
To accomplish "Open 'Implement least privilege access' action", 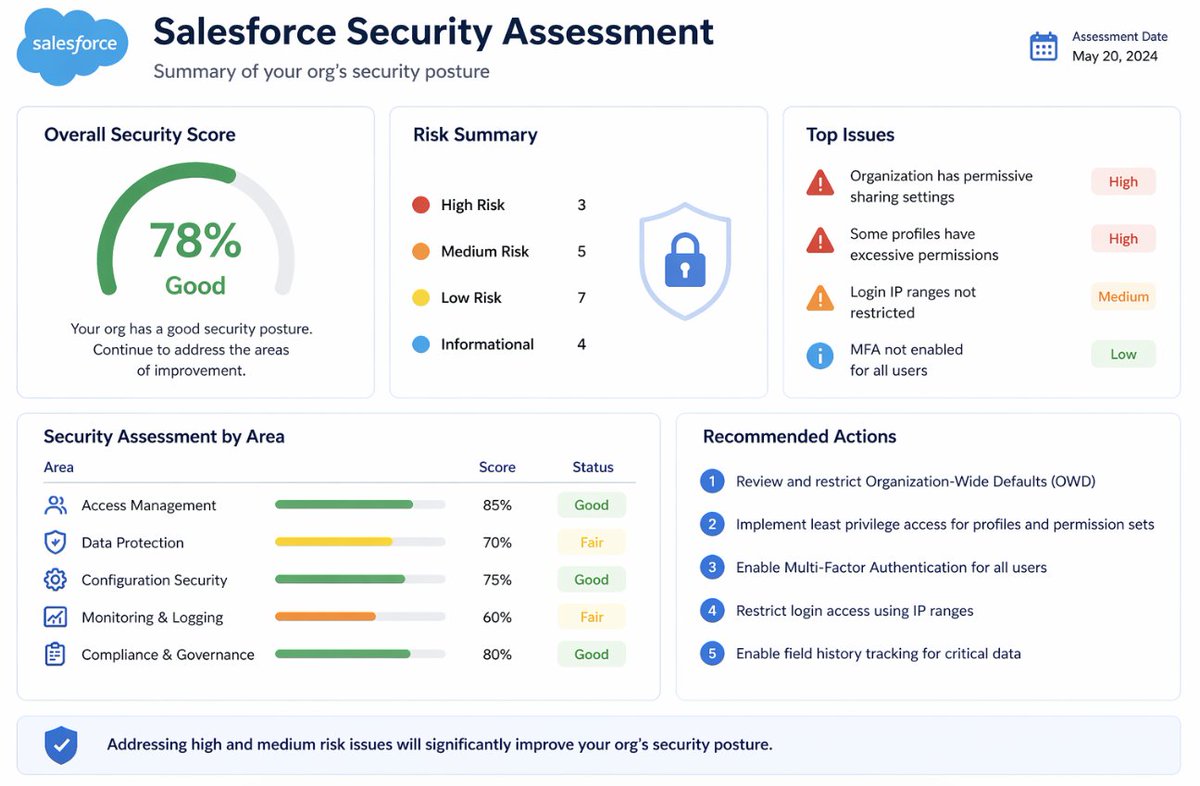I will [x=945, y=524].
